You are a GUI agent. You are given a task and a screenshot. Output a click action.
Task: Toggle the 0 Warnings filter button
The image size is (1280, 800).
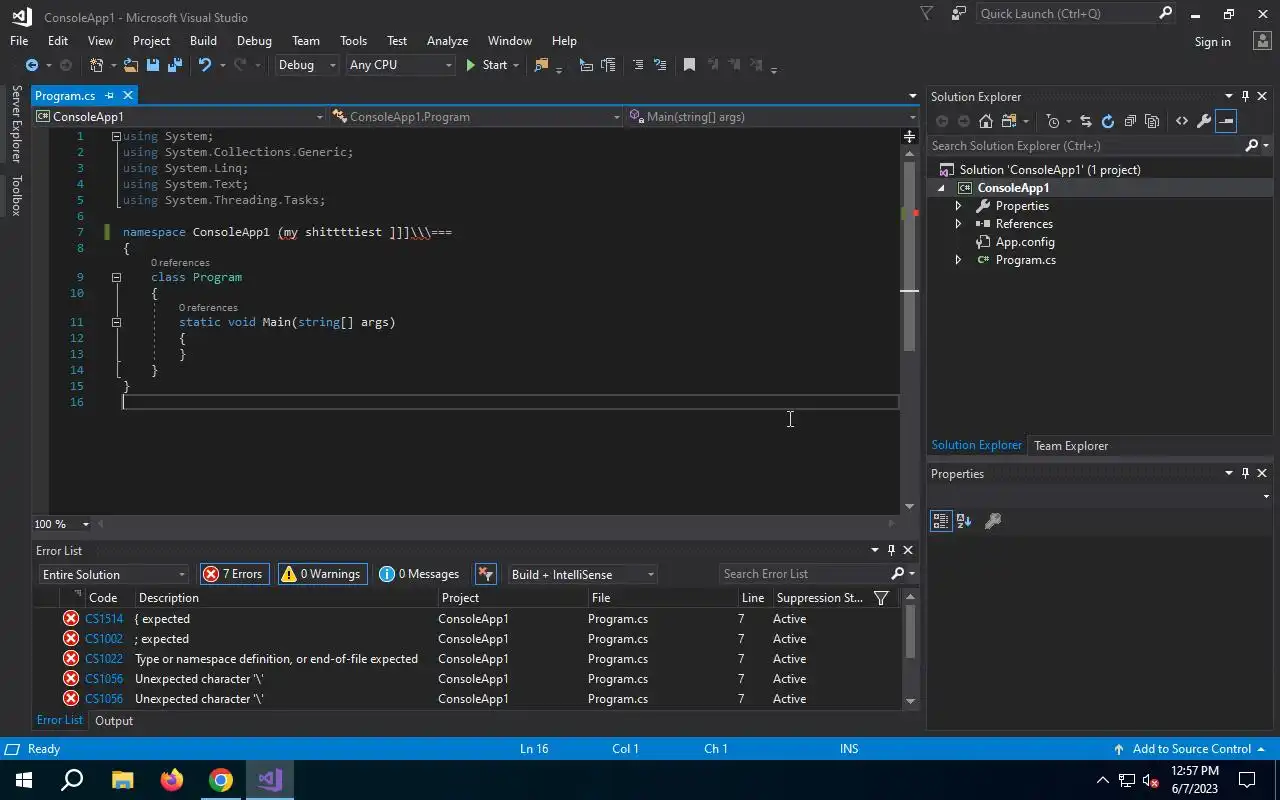pos(321,574)
